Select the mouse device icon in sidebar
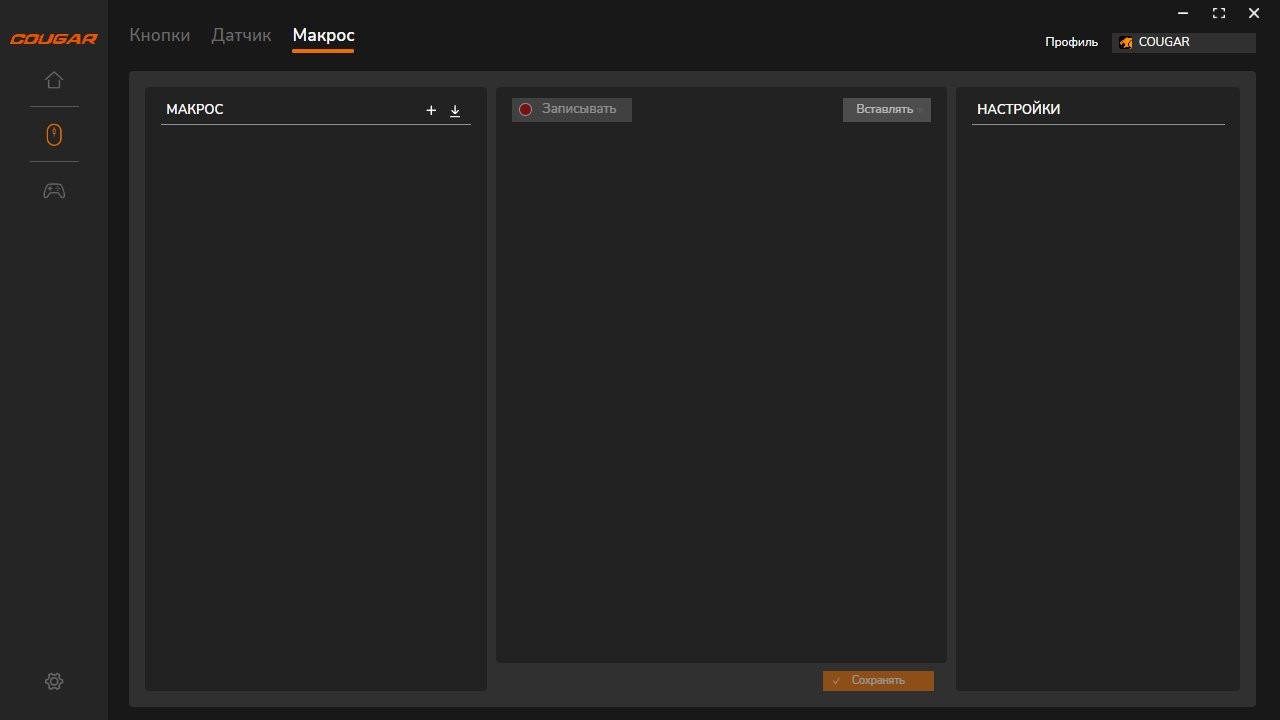Image resolution: width=1280 pixels, height=720 pixels. 54,134
